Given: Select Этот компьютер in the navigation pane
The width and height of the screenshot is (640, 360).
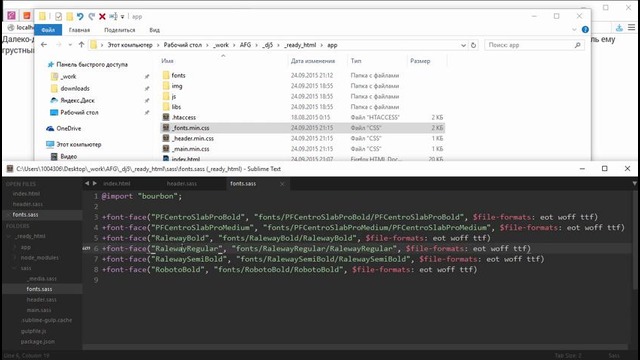Looking at the screenshot, I should 78,144.
